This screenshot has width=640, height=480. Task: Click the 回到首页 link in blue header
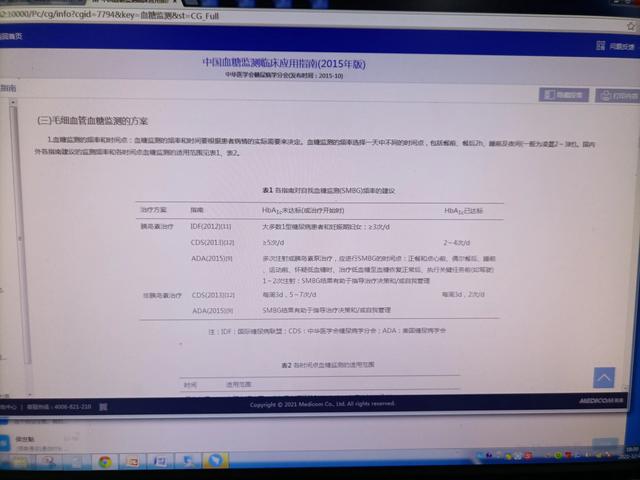[x=12, y=37]
